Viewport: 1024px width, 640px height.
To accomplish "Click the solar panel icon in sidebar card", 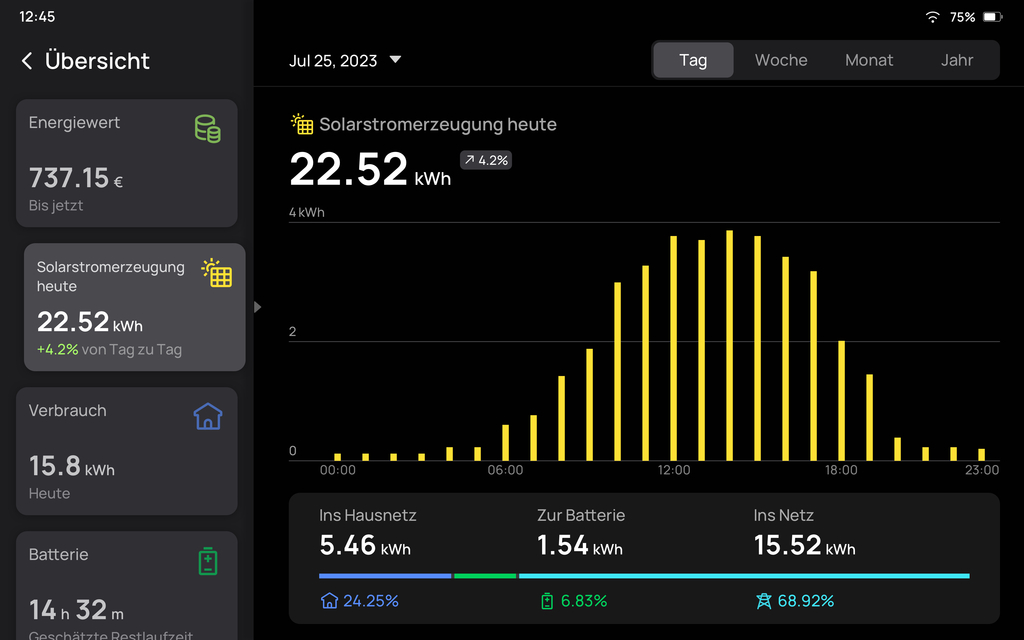I will [217, 273].
